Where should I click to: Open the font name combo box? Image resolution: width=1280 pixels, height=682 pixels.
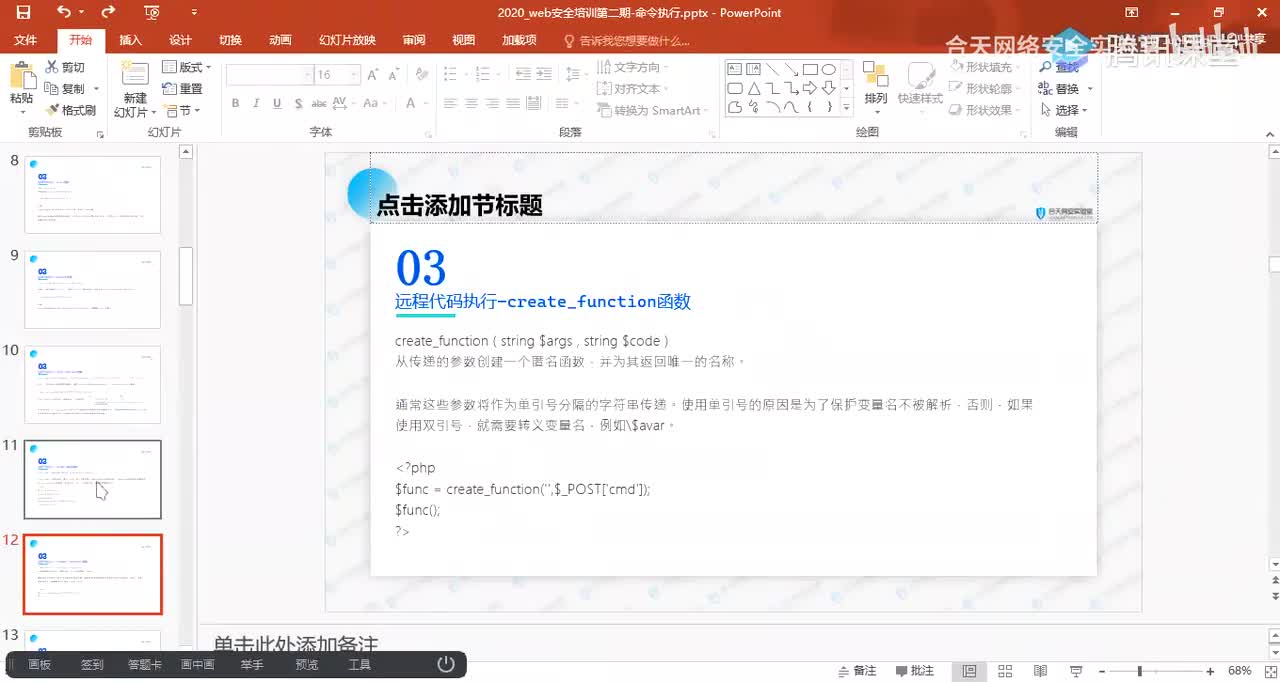point(269,75)
